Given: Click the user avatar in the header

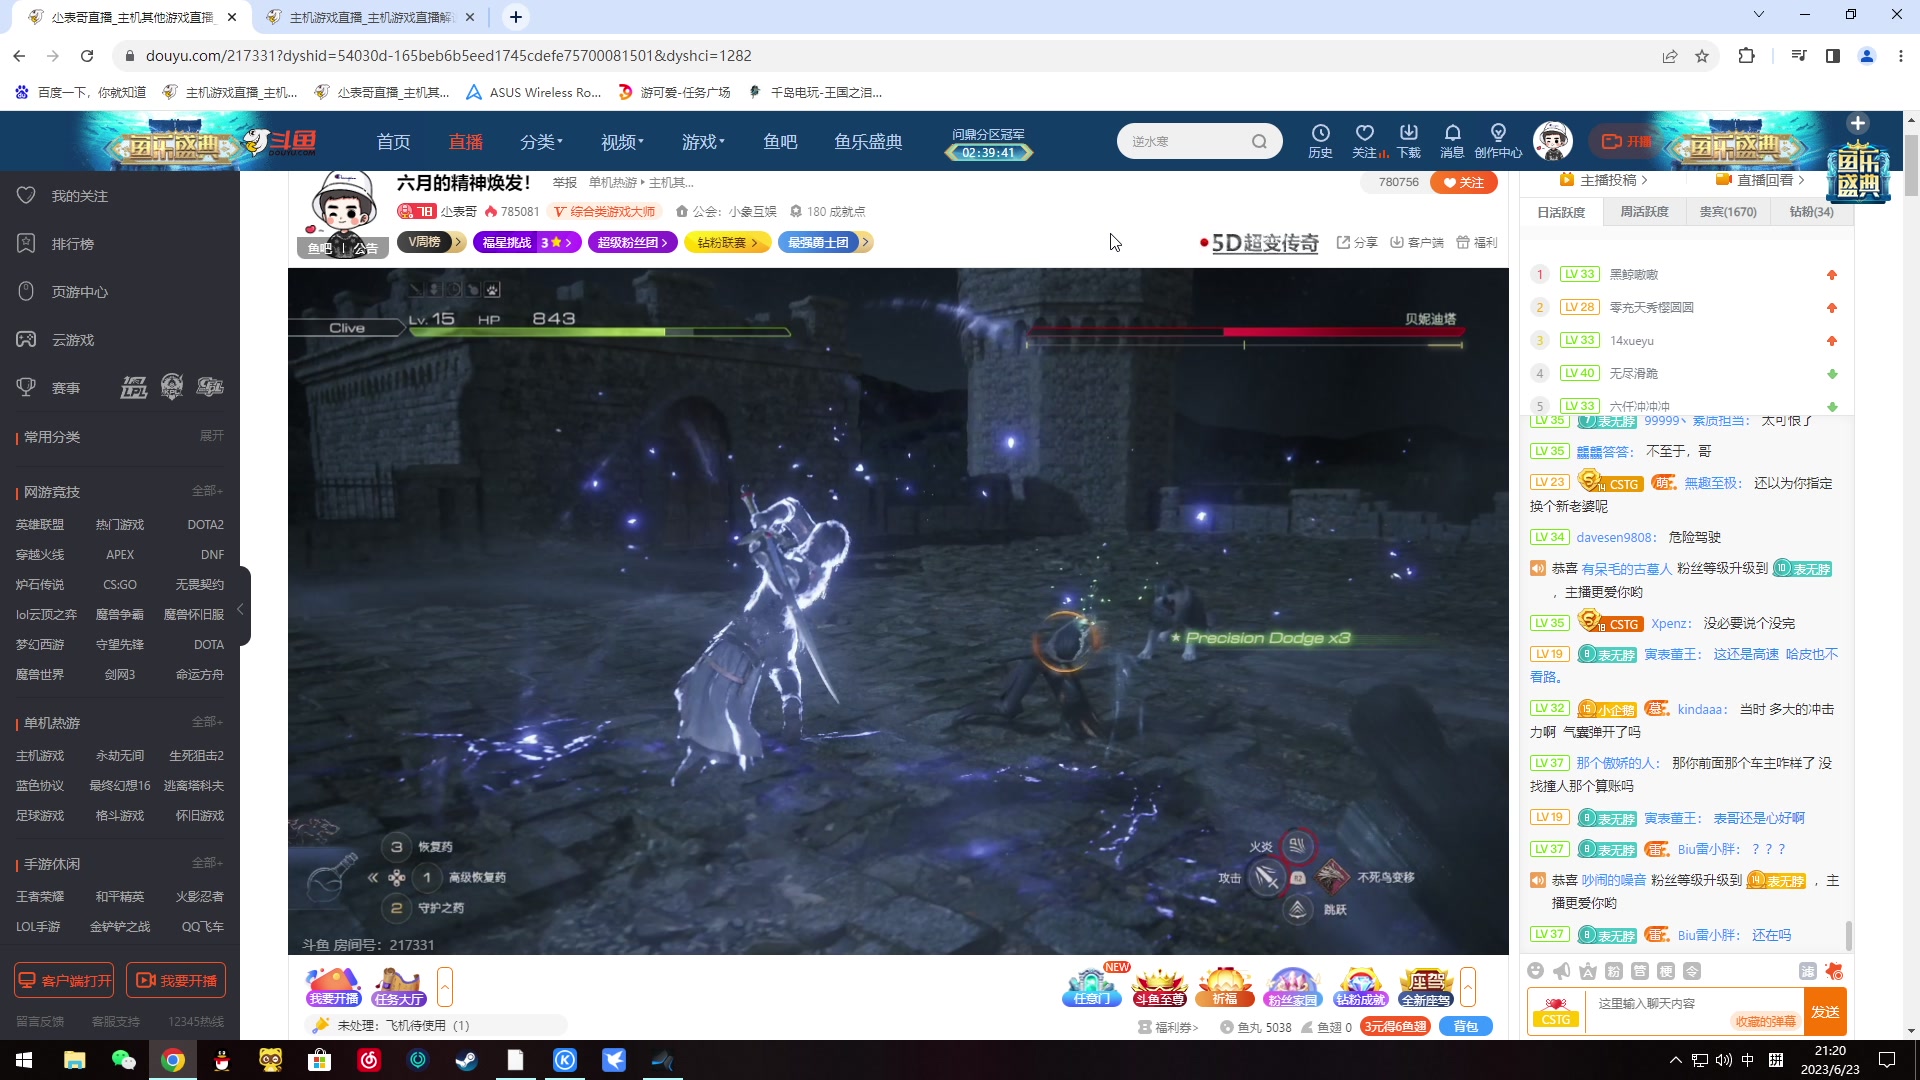Looking at the screenshot, I should point(1552,141).
